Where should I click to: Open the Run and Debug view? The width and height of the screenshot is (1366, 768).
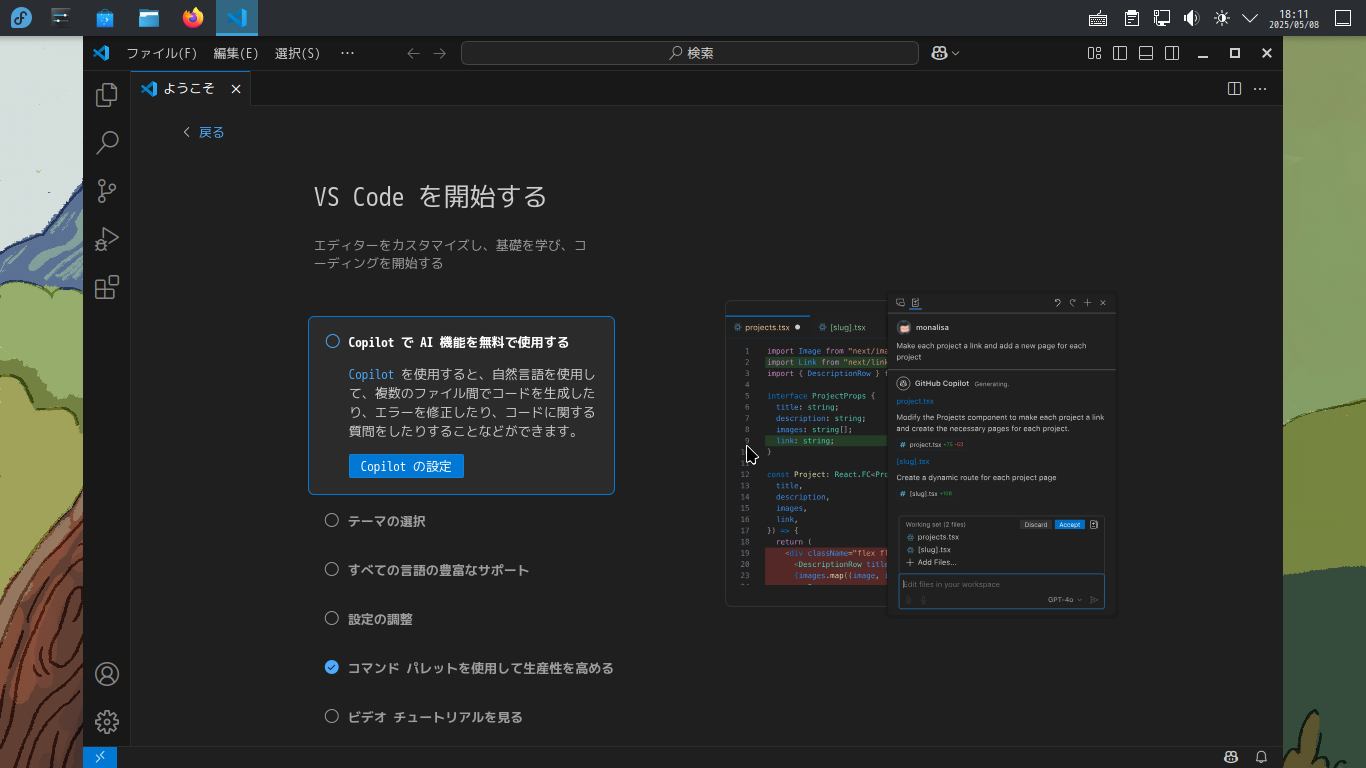(107, 239)
